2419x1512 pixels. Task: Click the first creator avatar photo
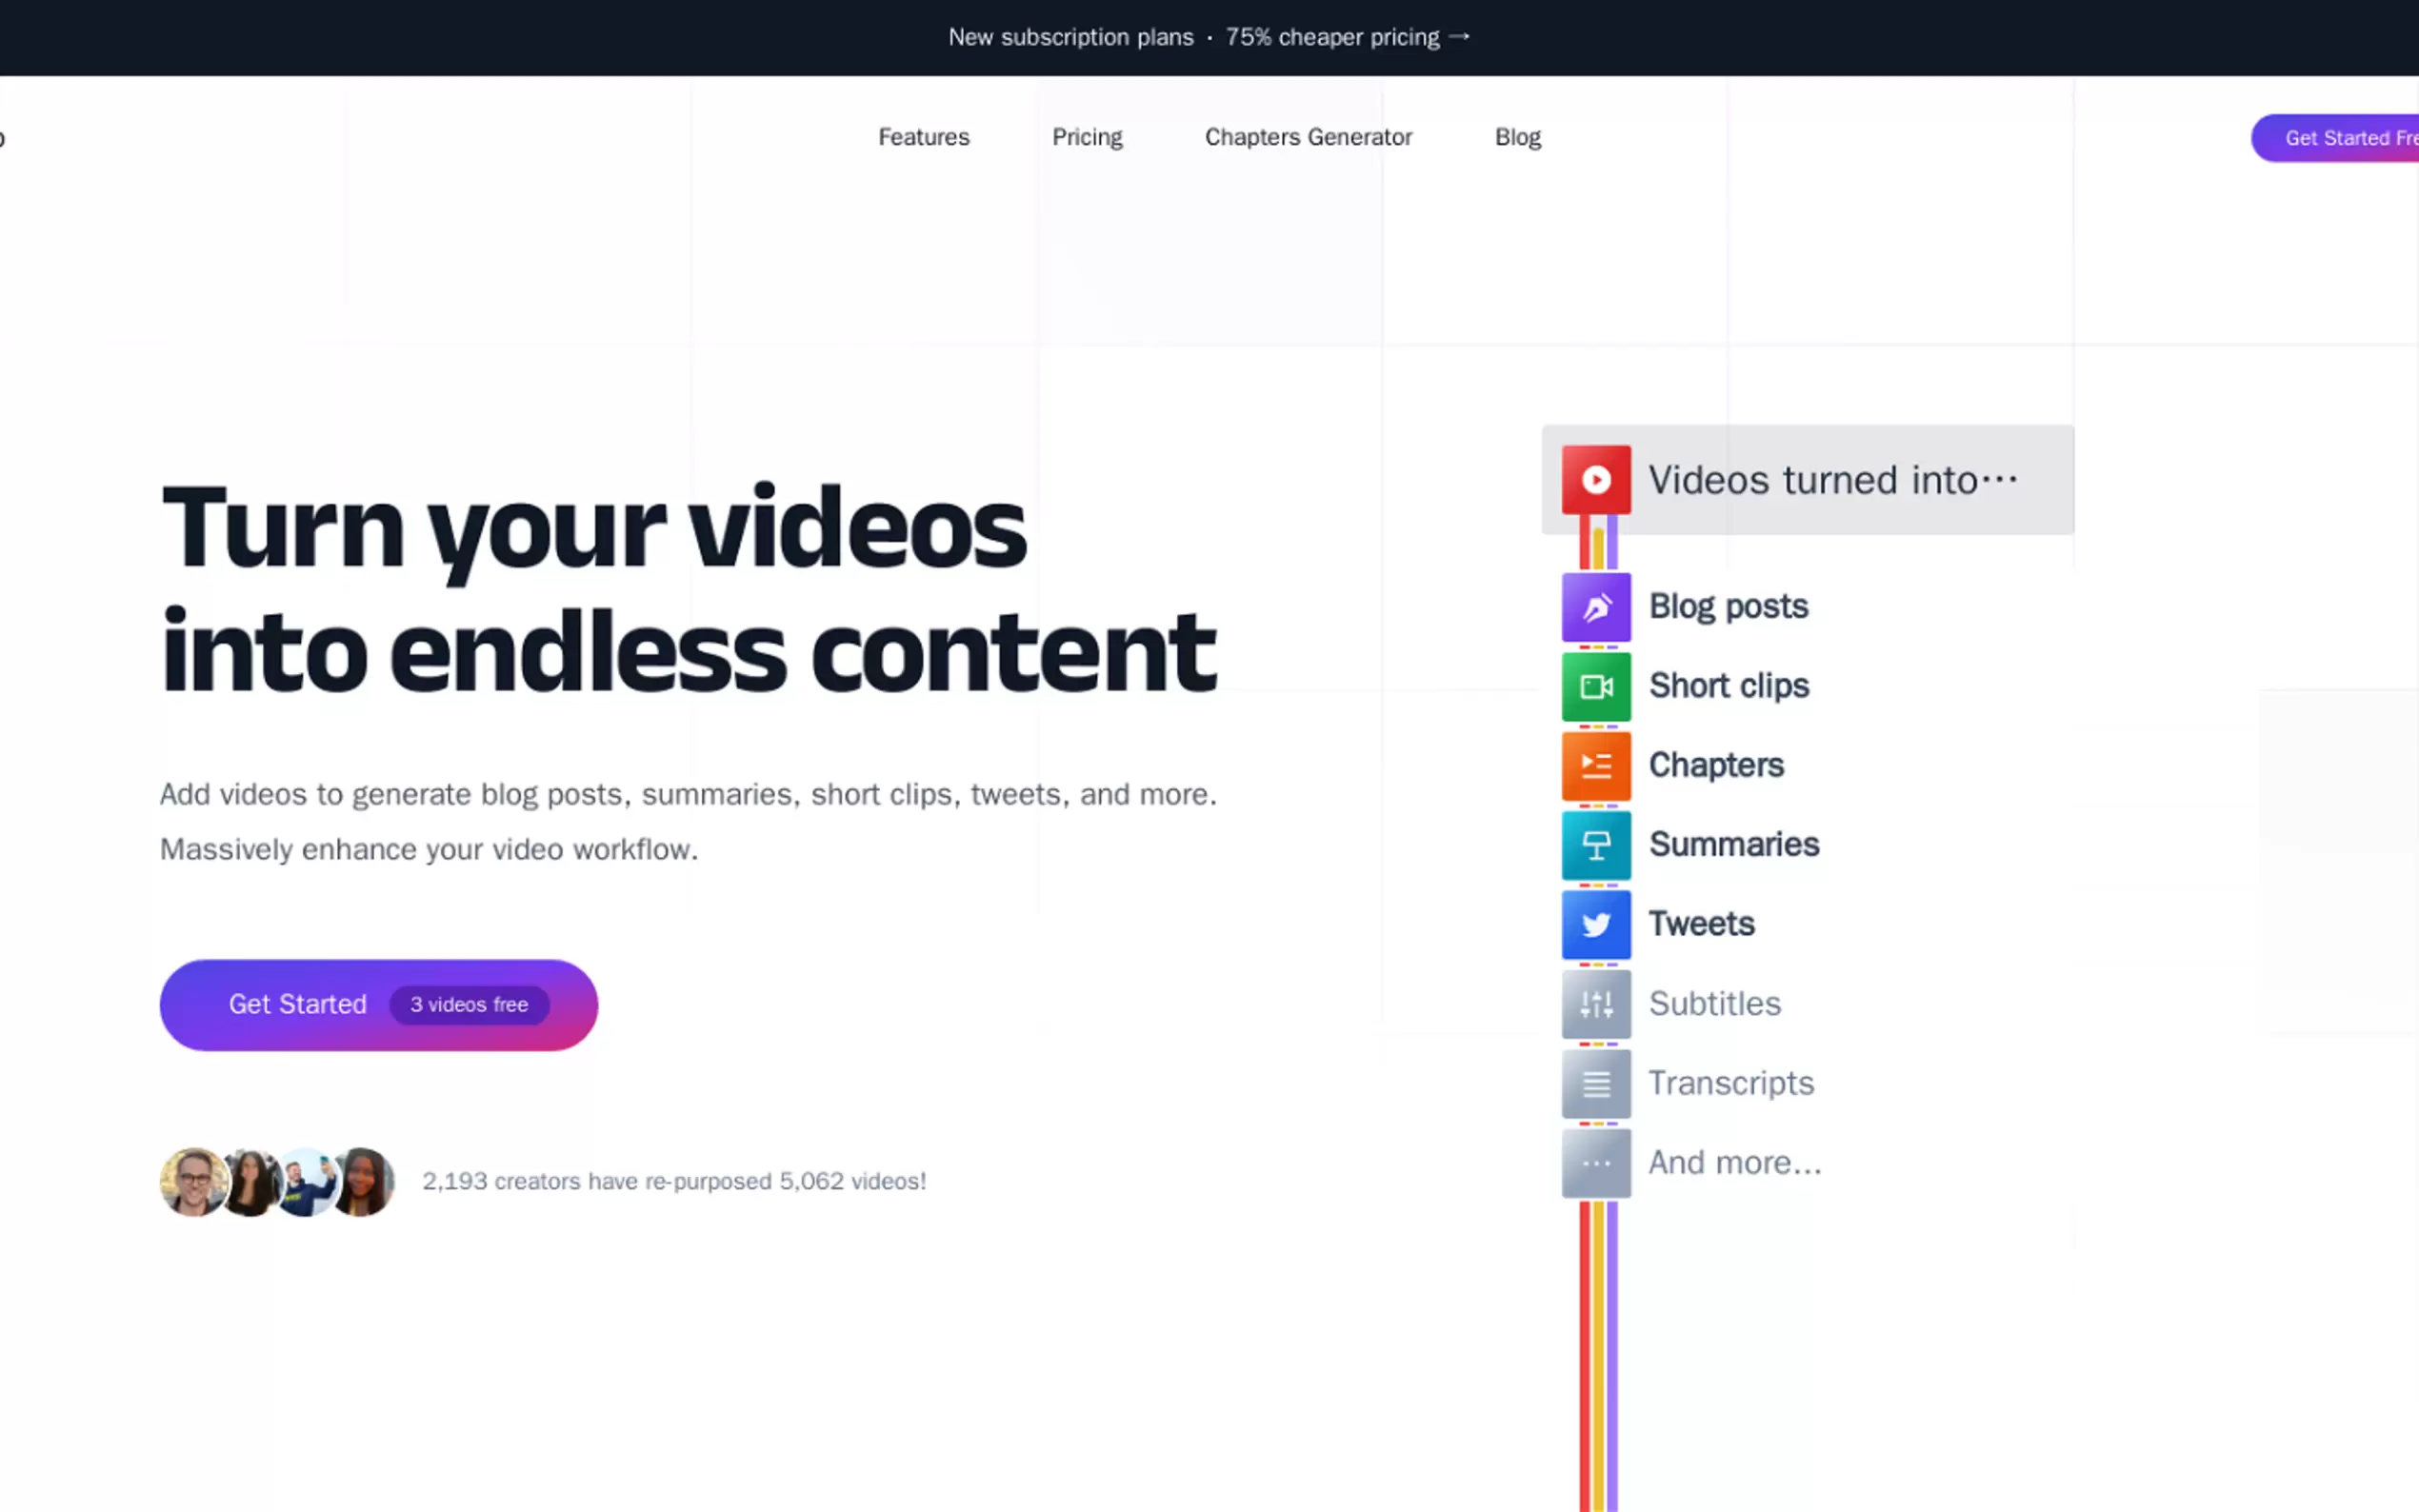pyautogui.click(x=193, y=1181)
